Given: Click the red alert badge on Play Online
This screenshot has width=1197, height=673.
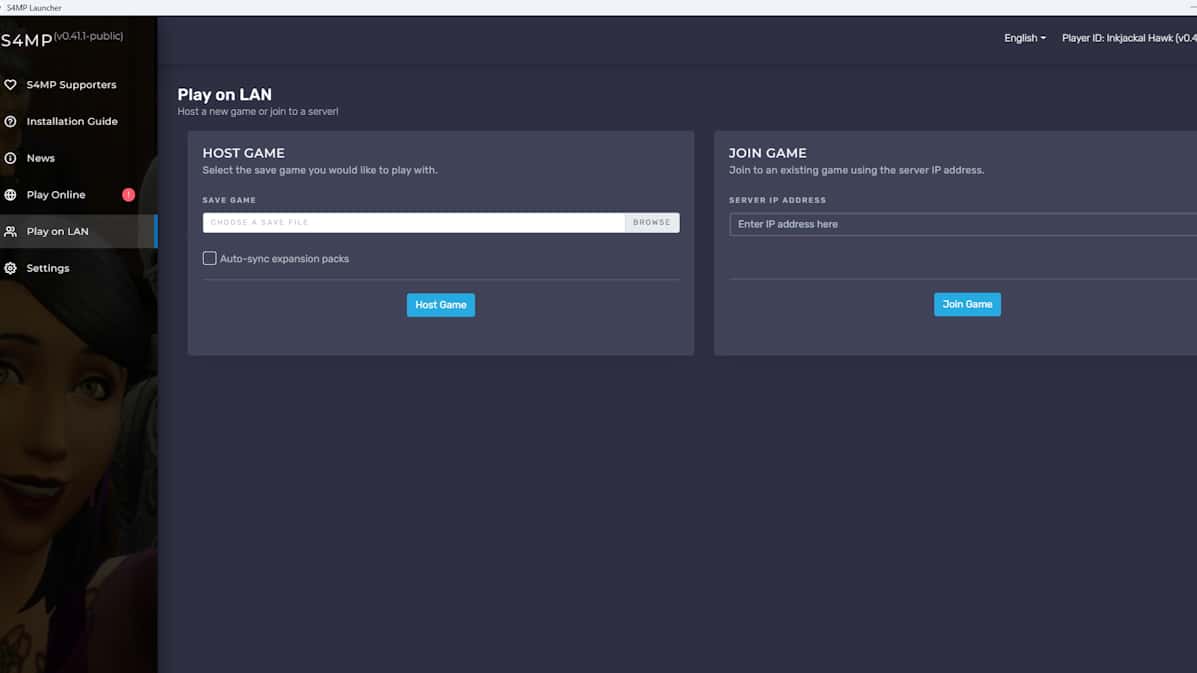Looking at the screenshot, I should (x=128, y=195).
